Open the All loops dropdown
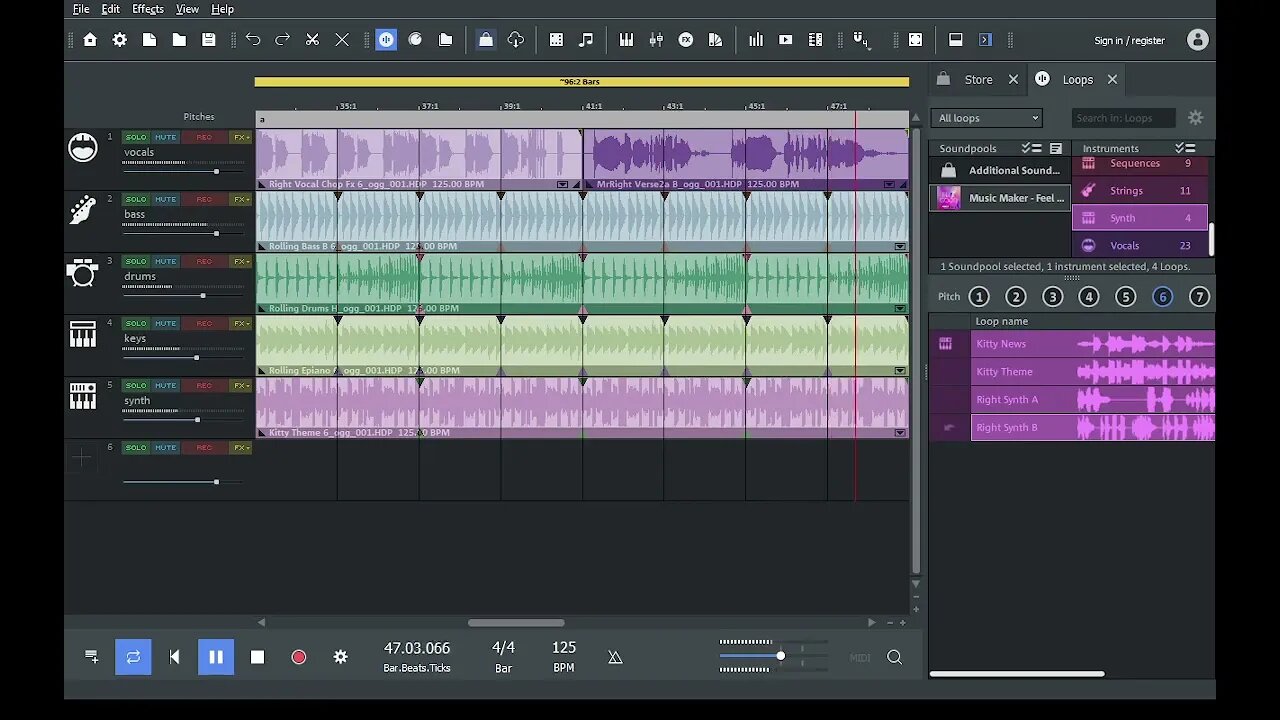 click(987, 118)
